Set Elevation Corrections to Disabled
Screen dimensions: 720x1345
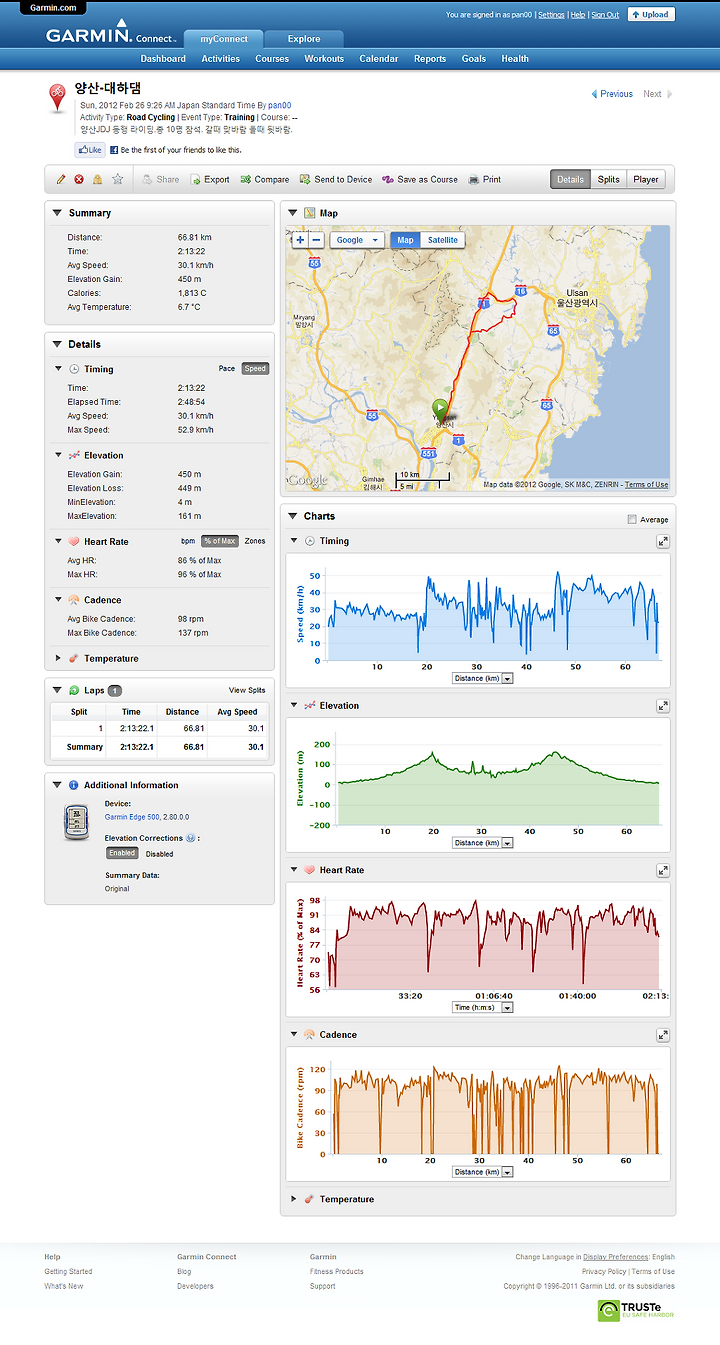(159, 854)
